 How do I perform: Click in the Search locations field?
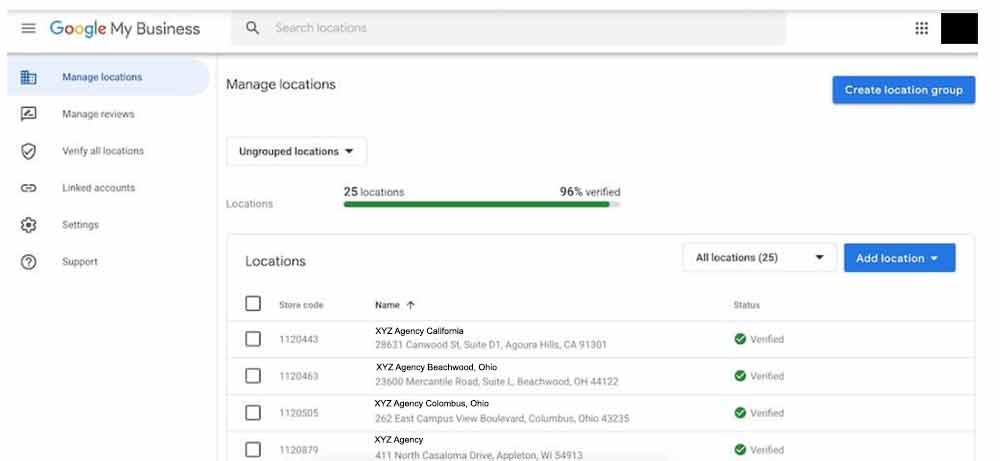pos(508,28)
